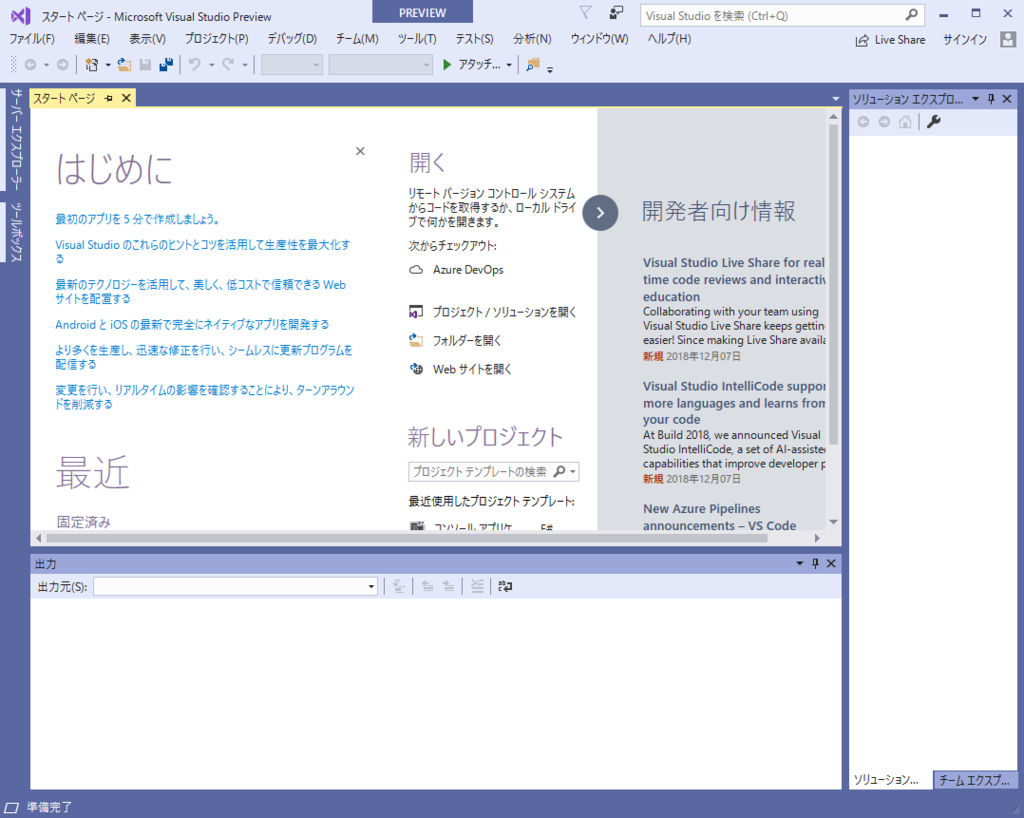Click the Live Share button
The width and height of the screenshot is (1024, 818).
click(x=890, y=40)
